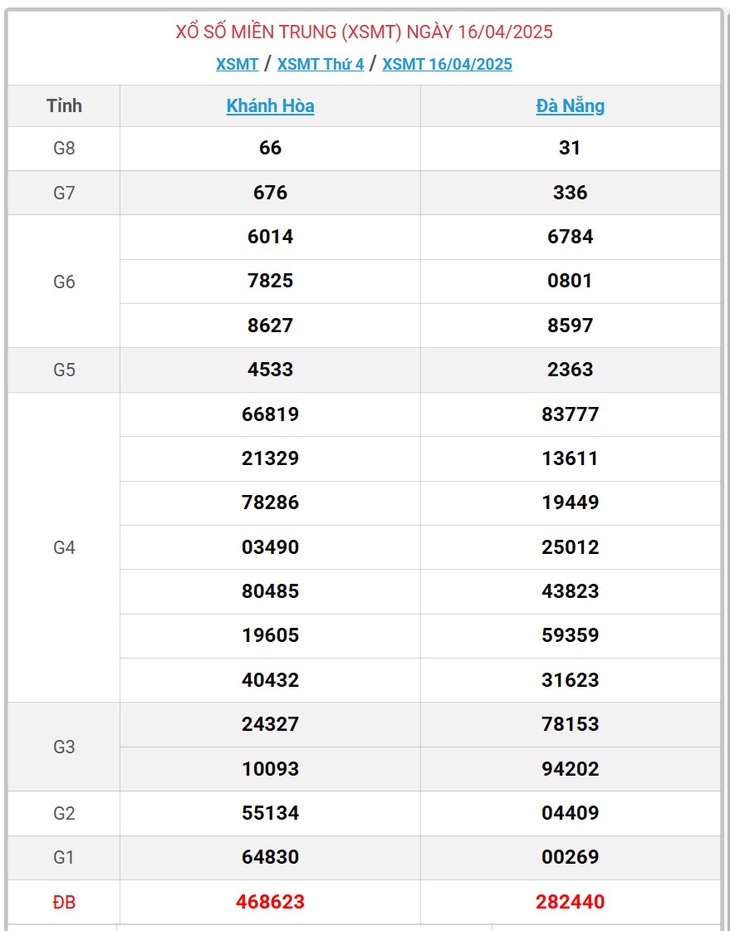Select Khánh Hòa G7 number 676
Image resolution: width=730 pixels, height=931 pixels.
(x=270, y=192)
